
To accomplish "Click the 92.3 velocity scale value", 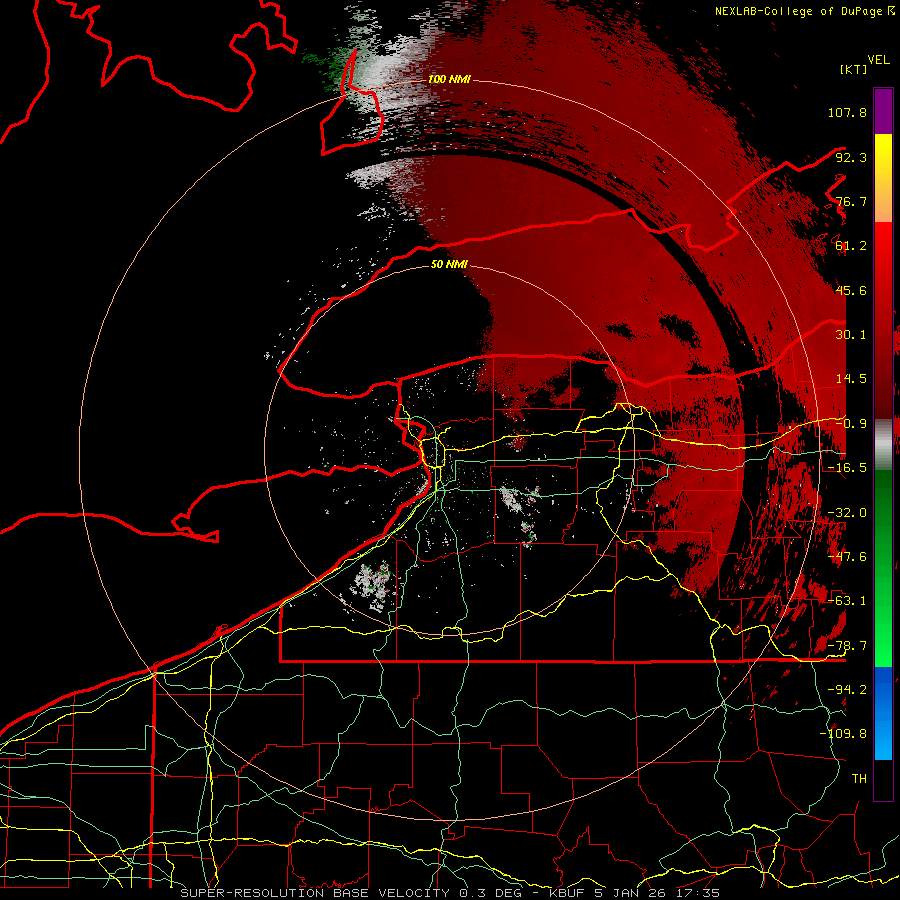I will pyautogui.click(x=851, y=157).
